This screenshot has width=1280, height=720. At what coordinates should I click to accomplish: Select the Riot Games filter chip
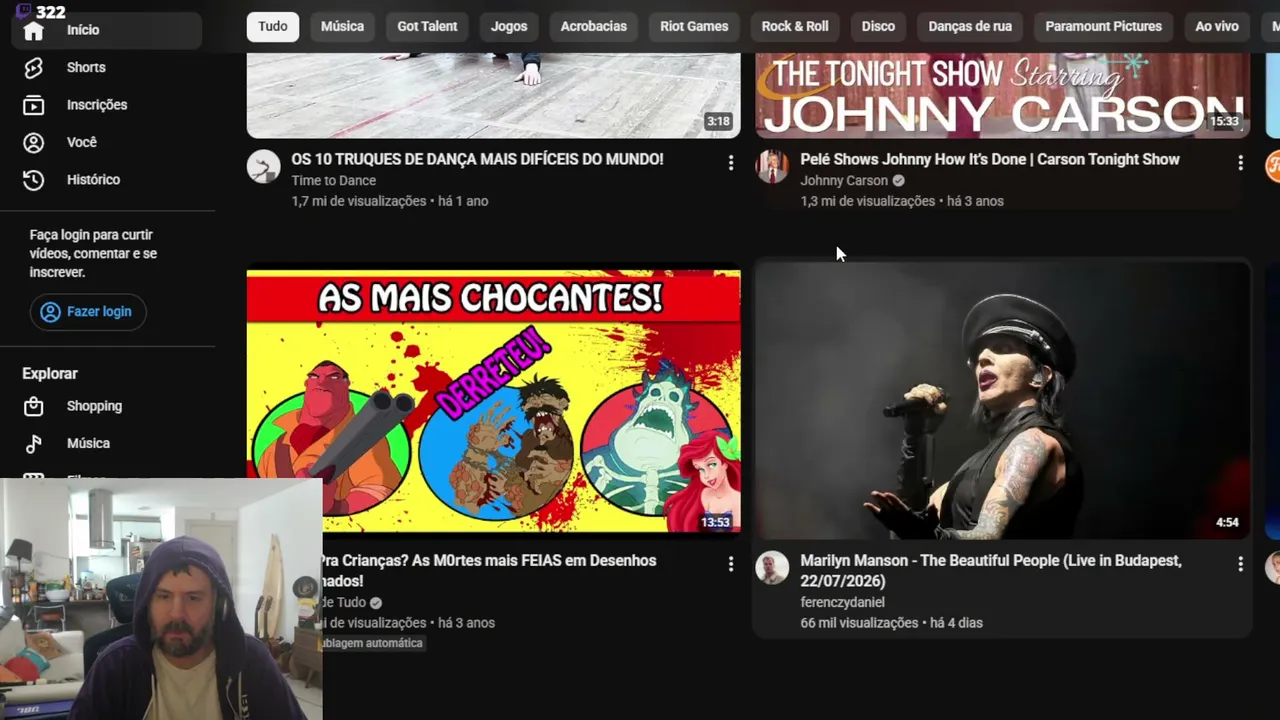(694, 26)
